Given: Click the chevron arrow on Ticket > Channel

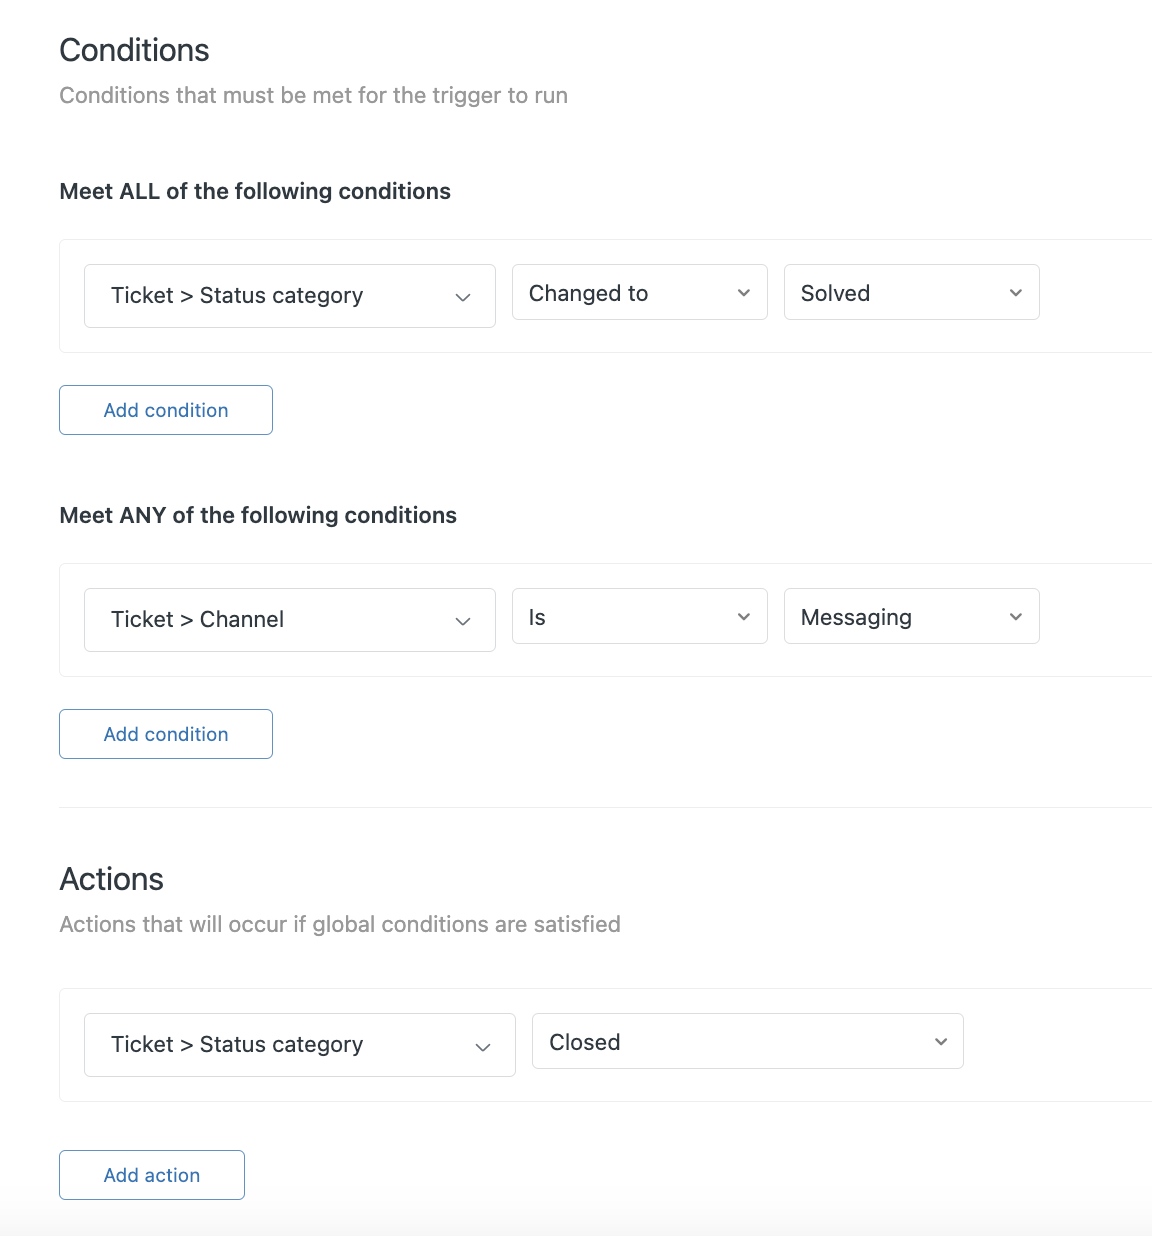Looking at the screenshot, I should click(463, 621).
